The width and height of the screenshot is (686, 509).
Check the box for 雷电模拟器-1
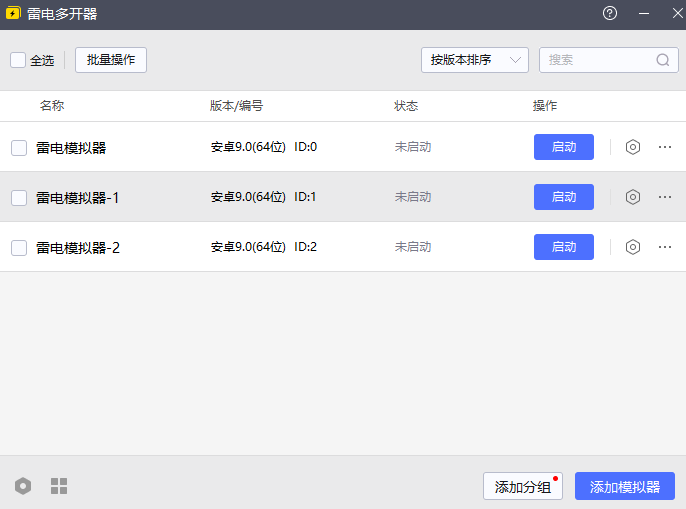(19, 198)
